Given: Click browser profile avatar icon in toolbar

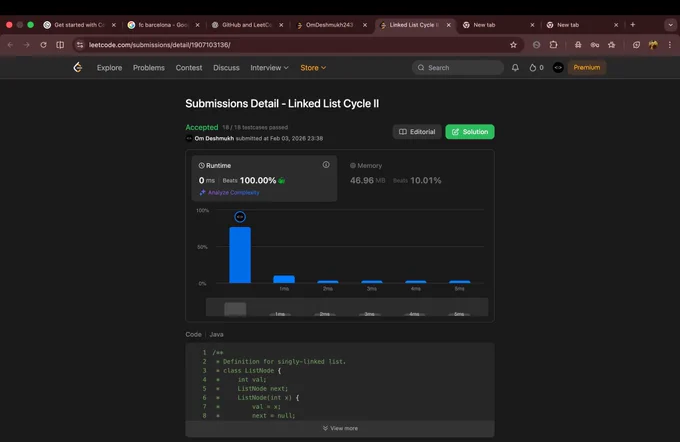Looking at the screenshot, I should pyautogui.click(x=653, y=45).
